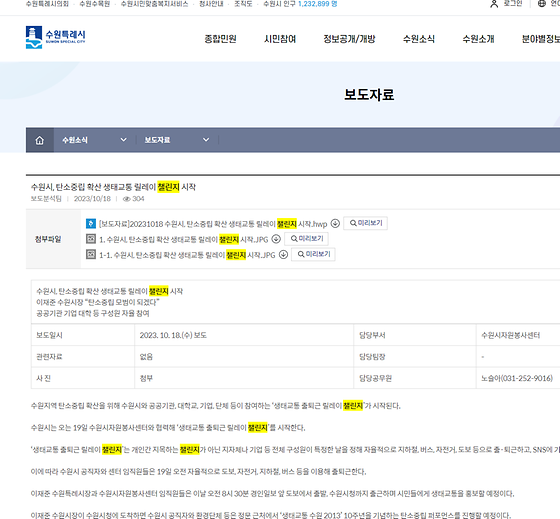This screenshot has height=519, width=560.
Task: Expand the 수원소식 breadcrumb dropdown
Action: pos(123,140)
